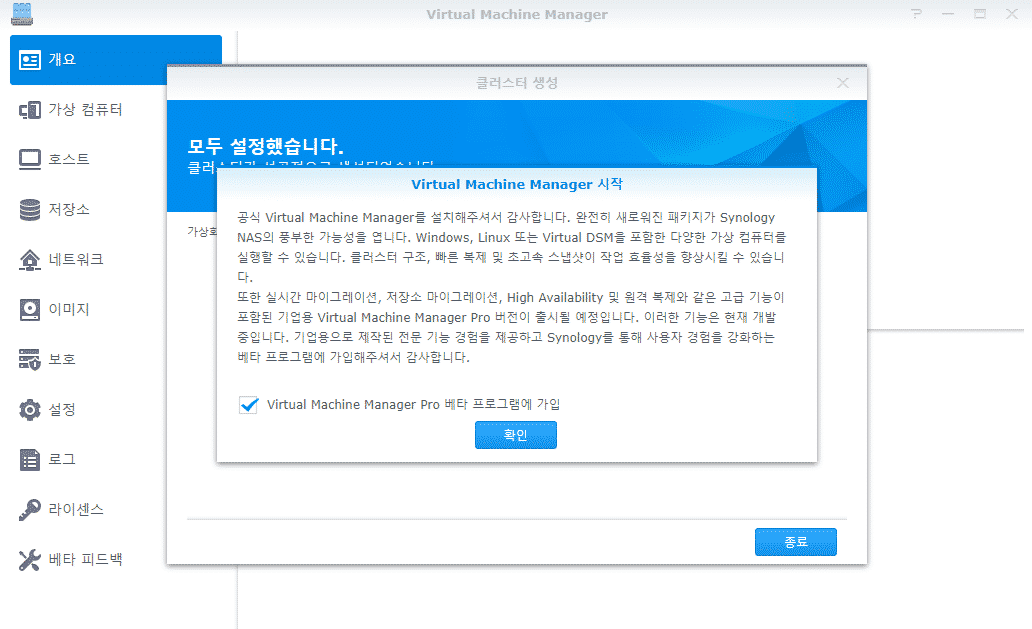This screenshot has width=1032, height=629.
Task: Click the 로그 log list icon
Action: coord(30,460)
